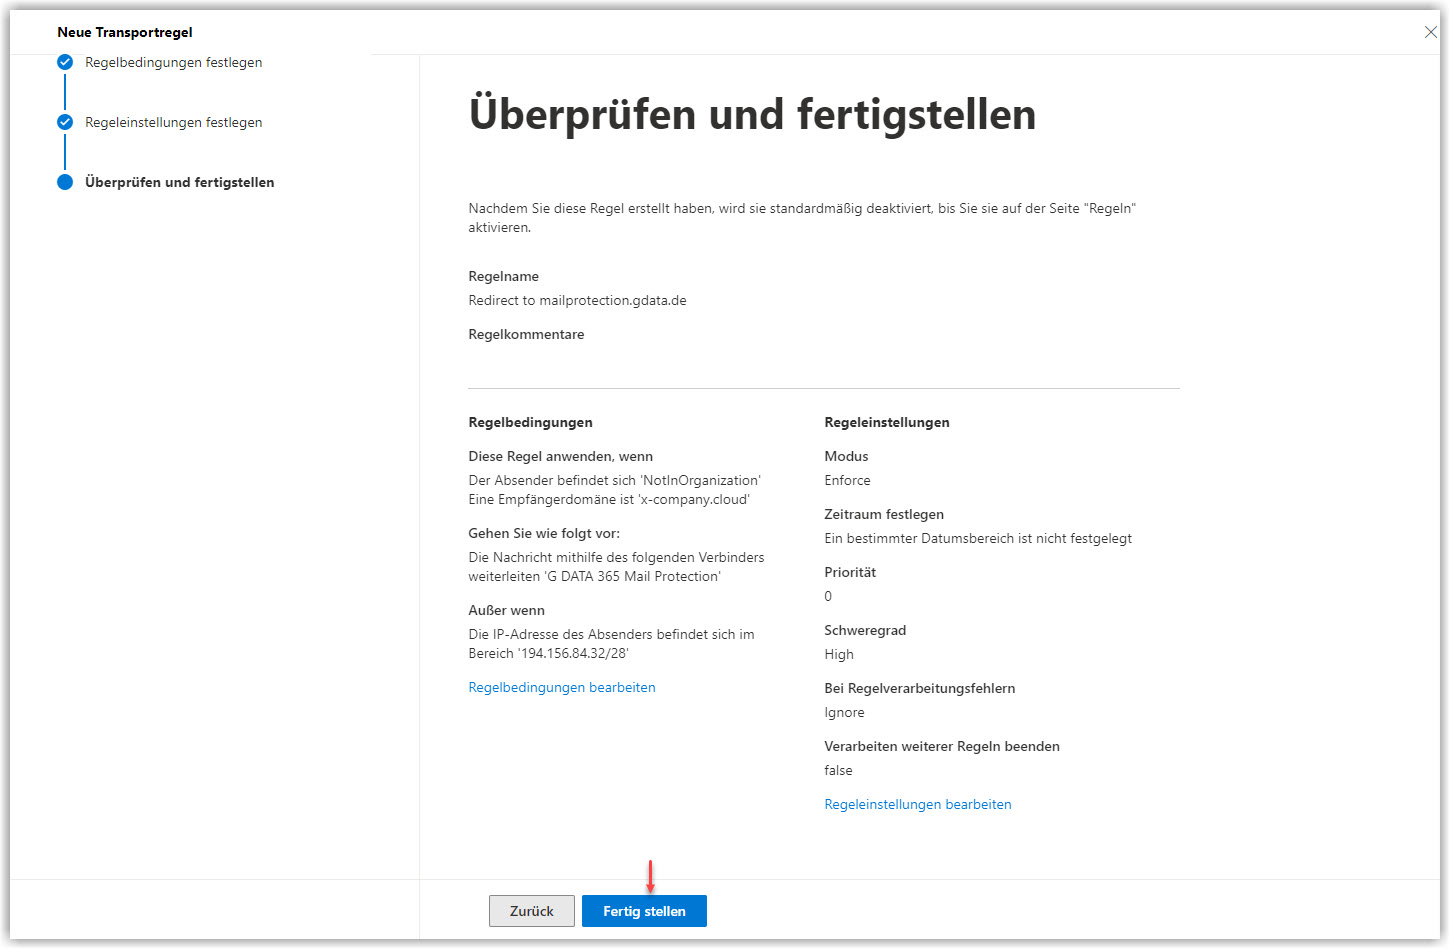
Task: Close the Neue Transportregel dialog
Action: point(1431,32)
